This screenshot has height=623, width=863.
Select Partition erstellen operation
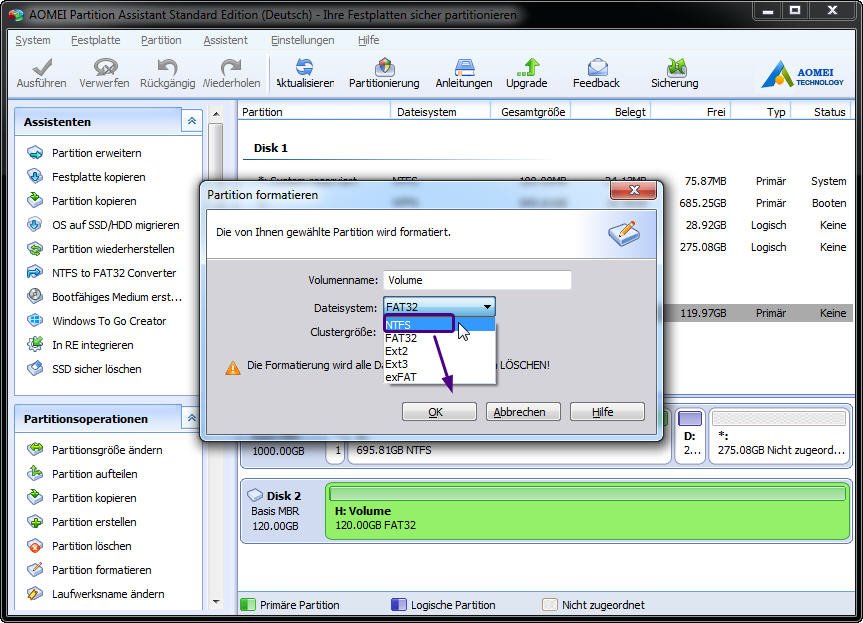point(94,522)
